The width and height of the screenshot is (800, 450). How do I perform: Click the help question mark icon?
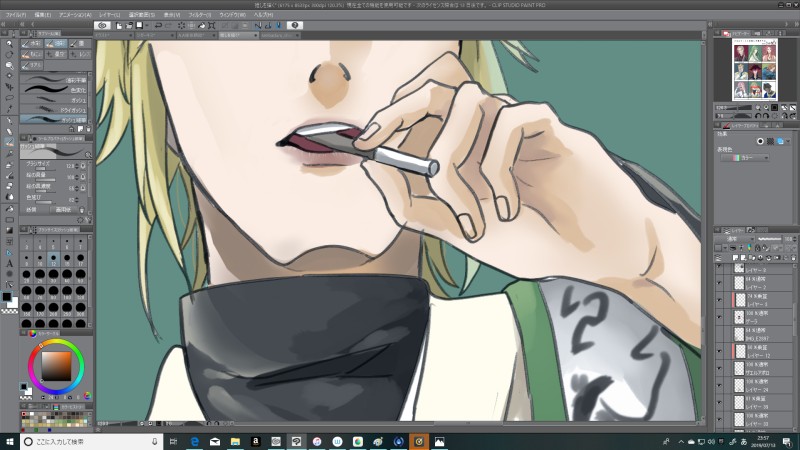click(x=294, y=25)
